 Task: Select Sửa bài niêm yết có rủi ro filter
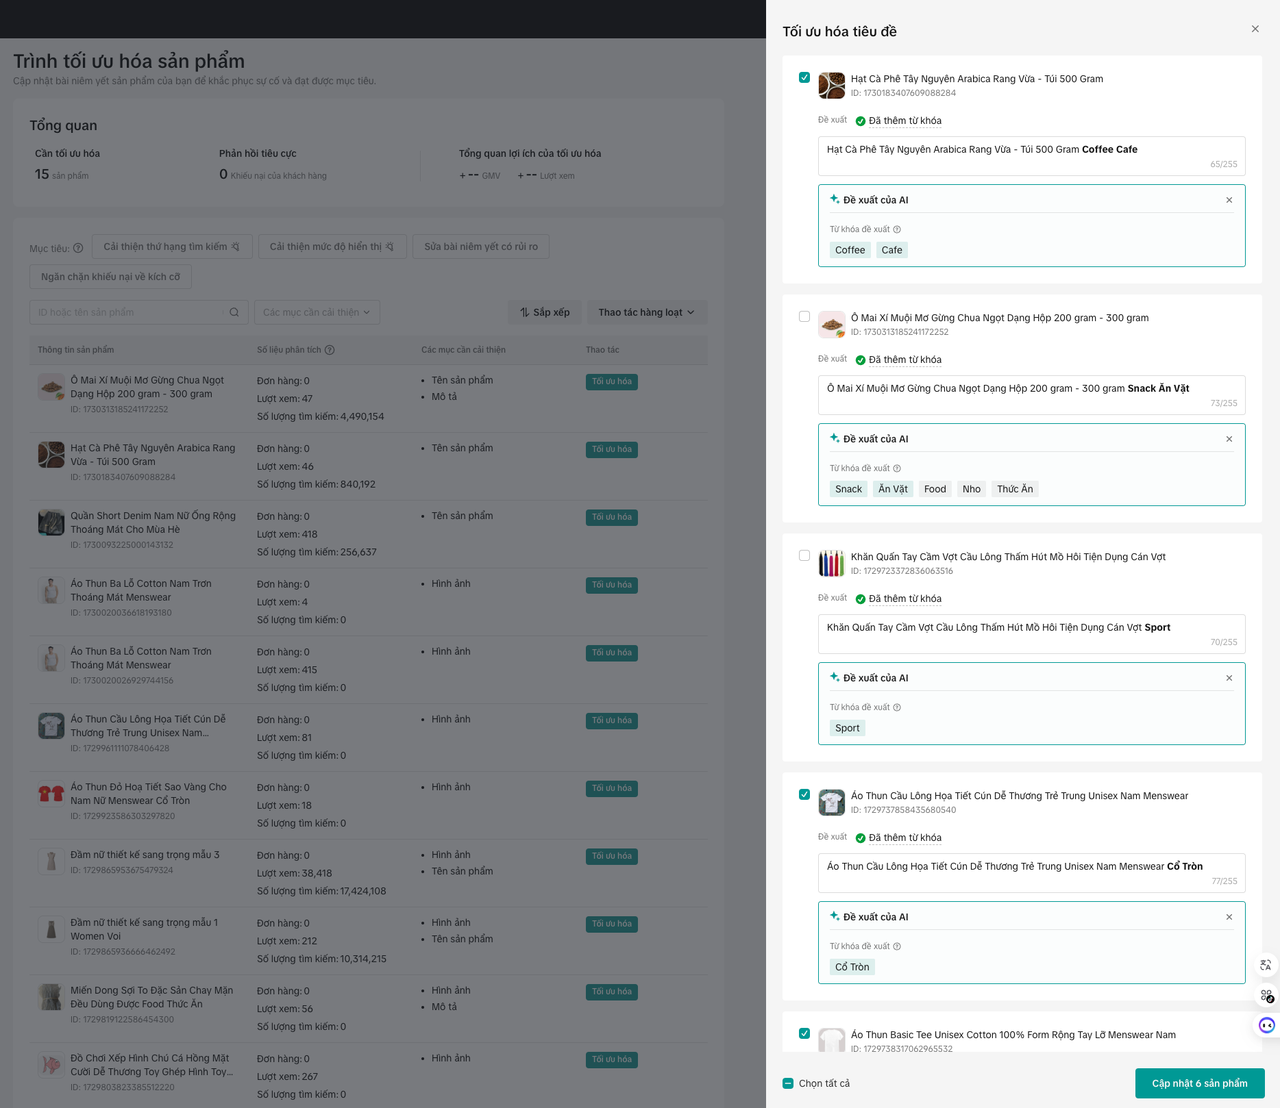click(x=481, y=247)
